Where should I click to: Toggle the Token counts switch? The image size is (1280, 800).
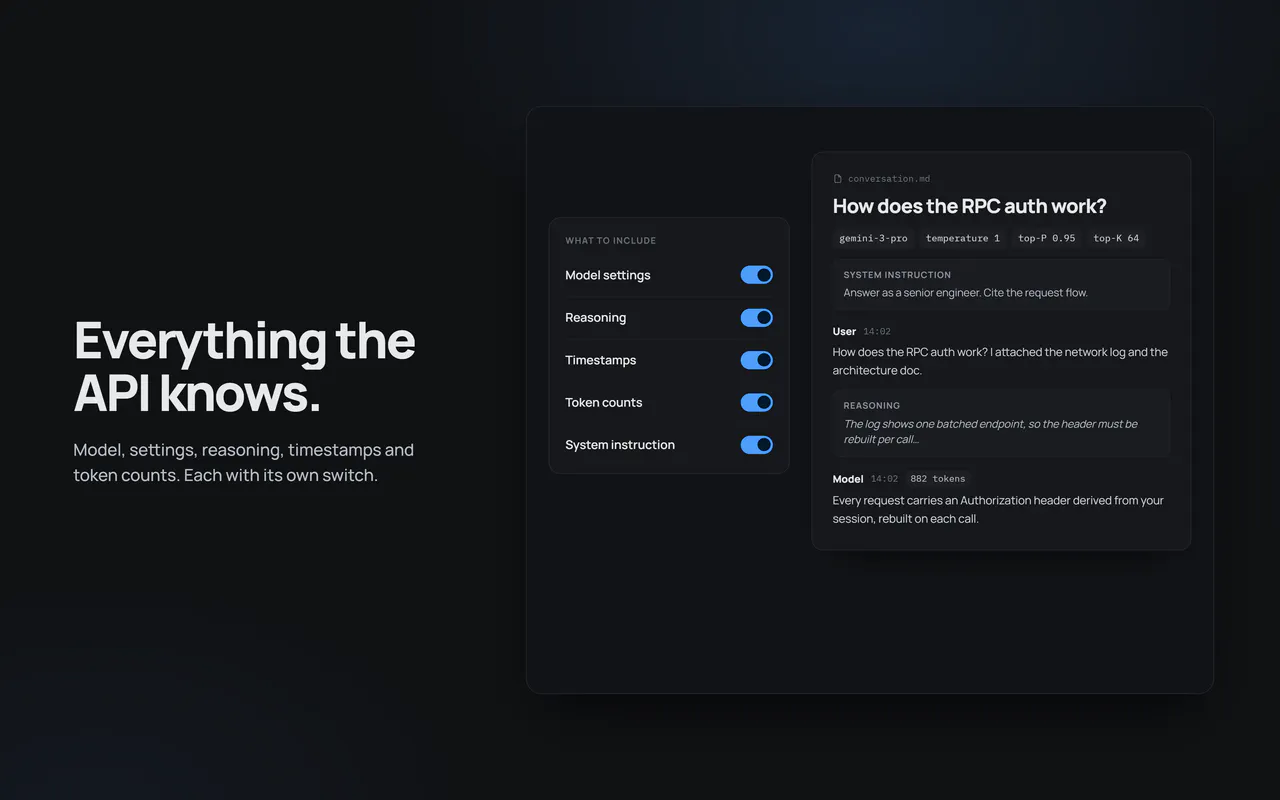pos(757,402)
